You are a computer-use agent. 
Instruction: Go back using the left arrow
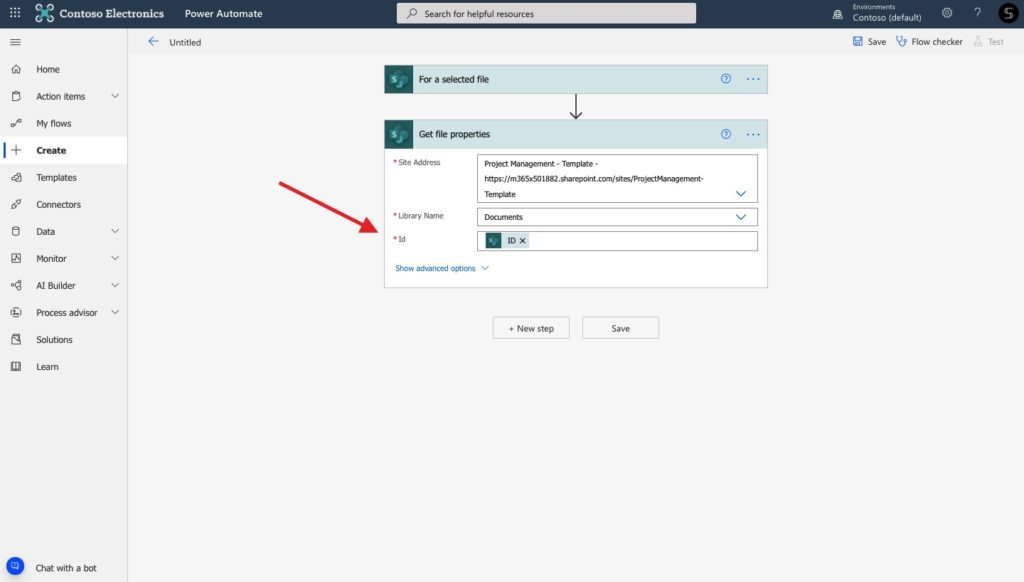(153, 41)
